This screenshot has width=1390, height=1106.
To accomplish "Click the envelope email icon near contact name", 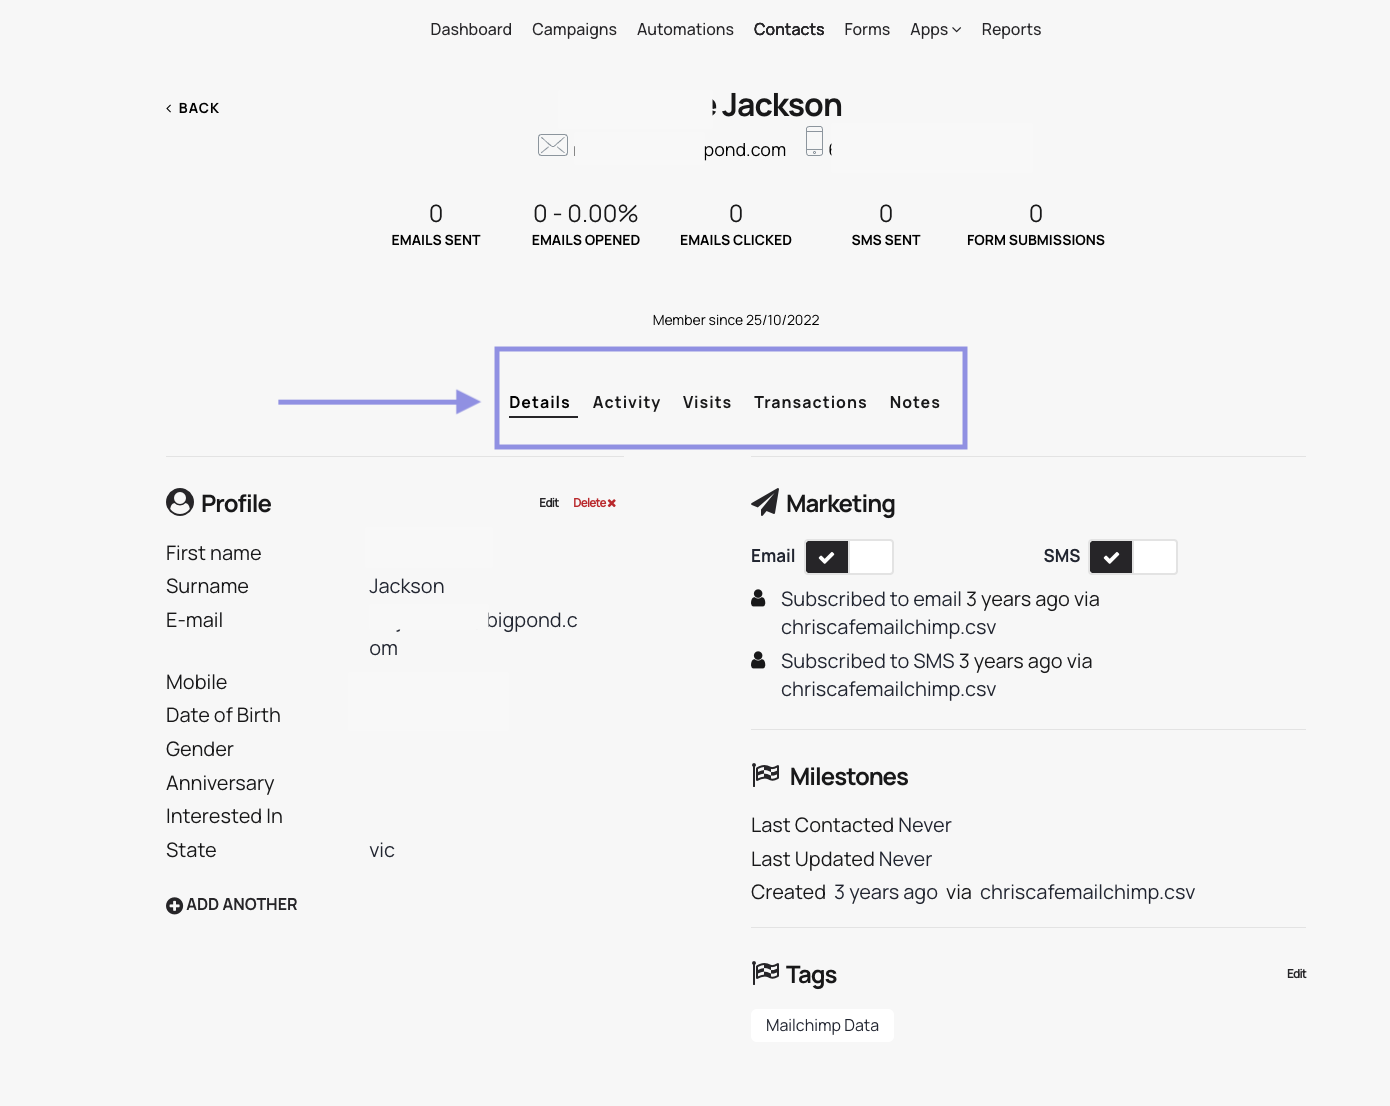I will pyautogui.click(x=553, y=145).
